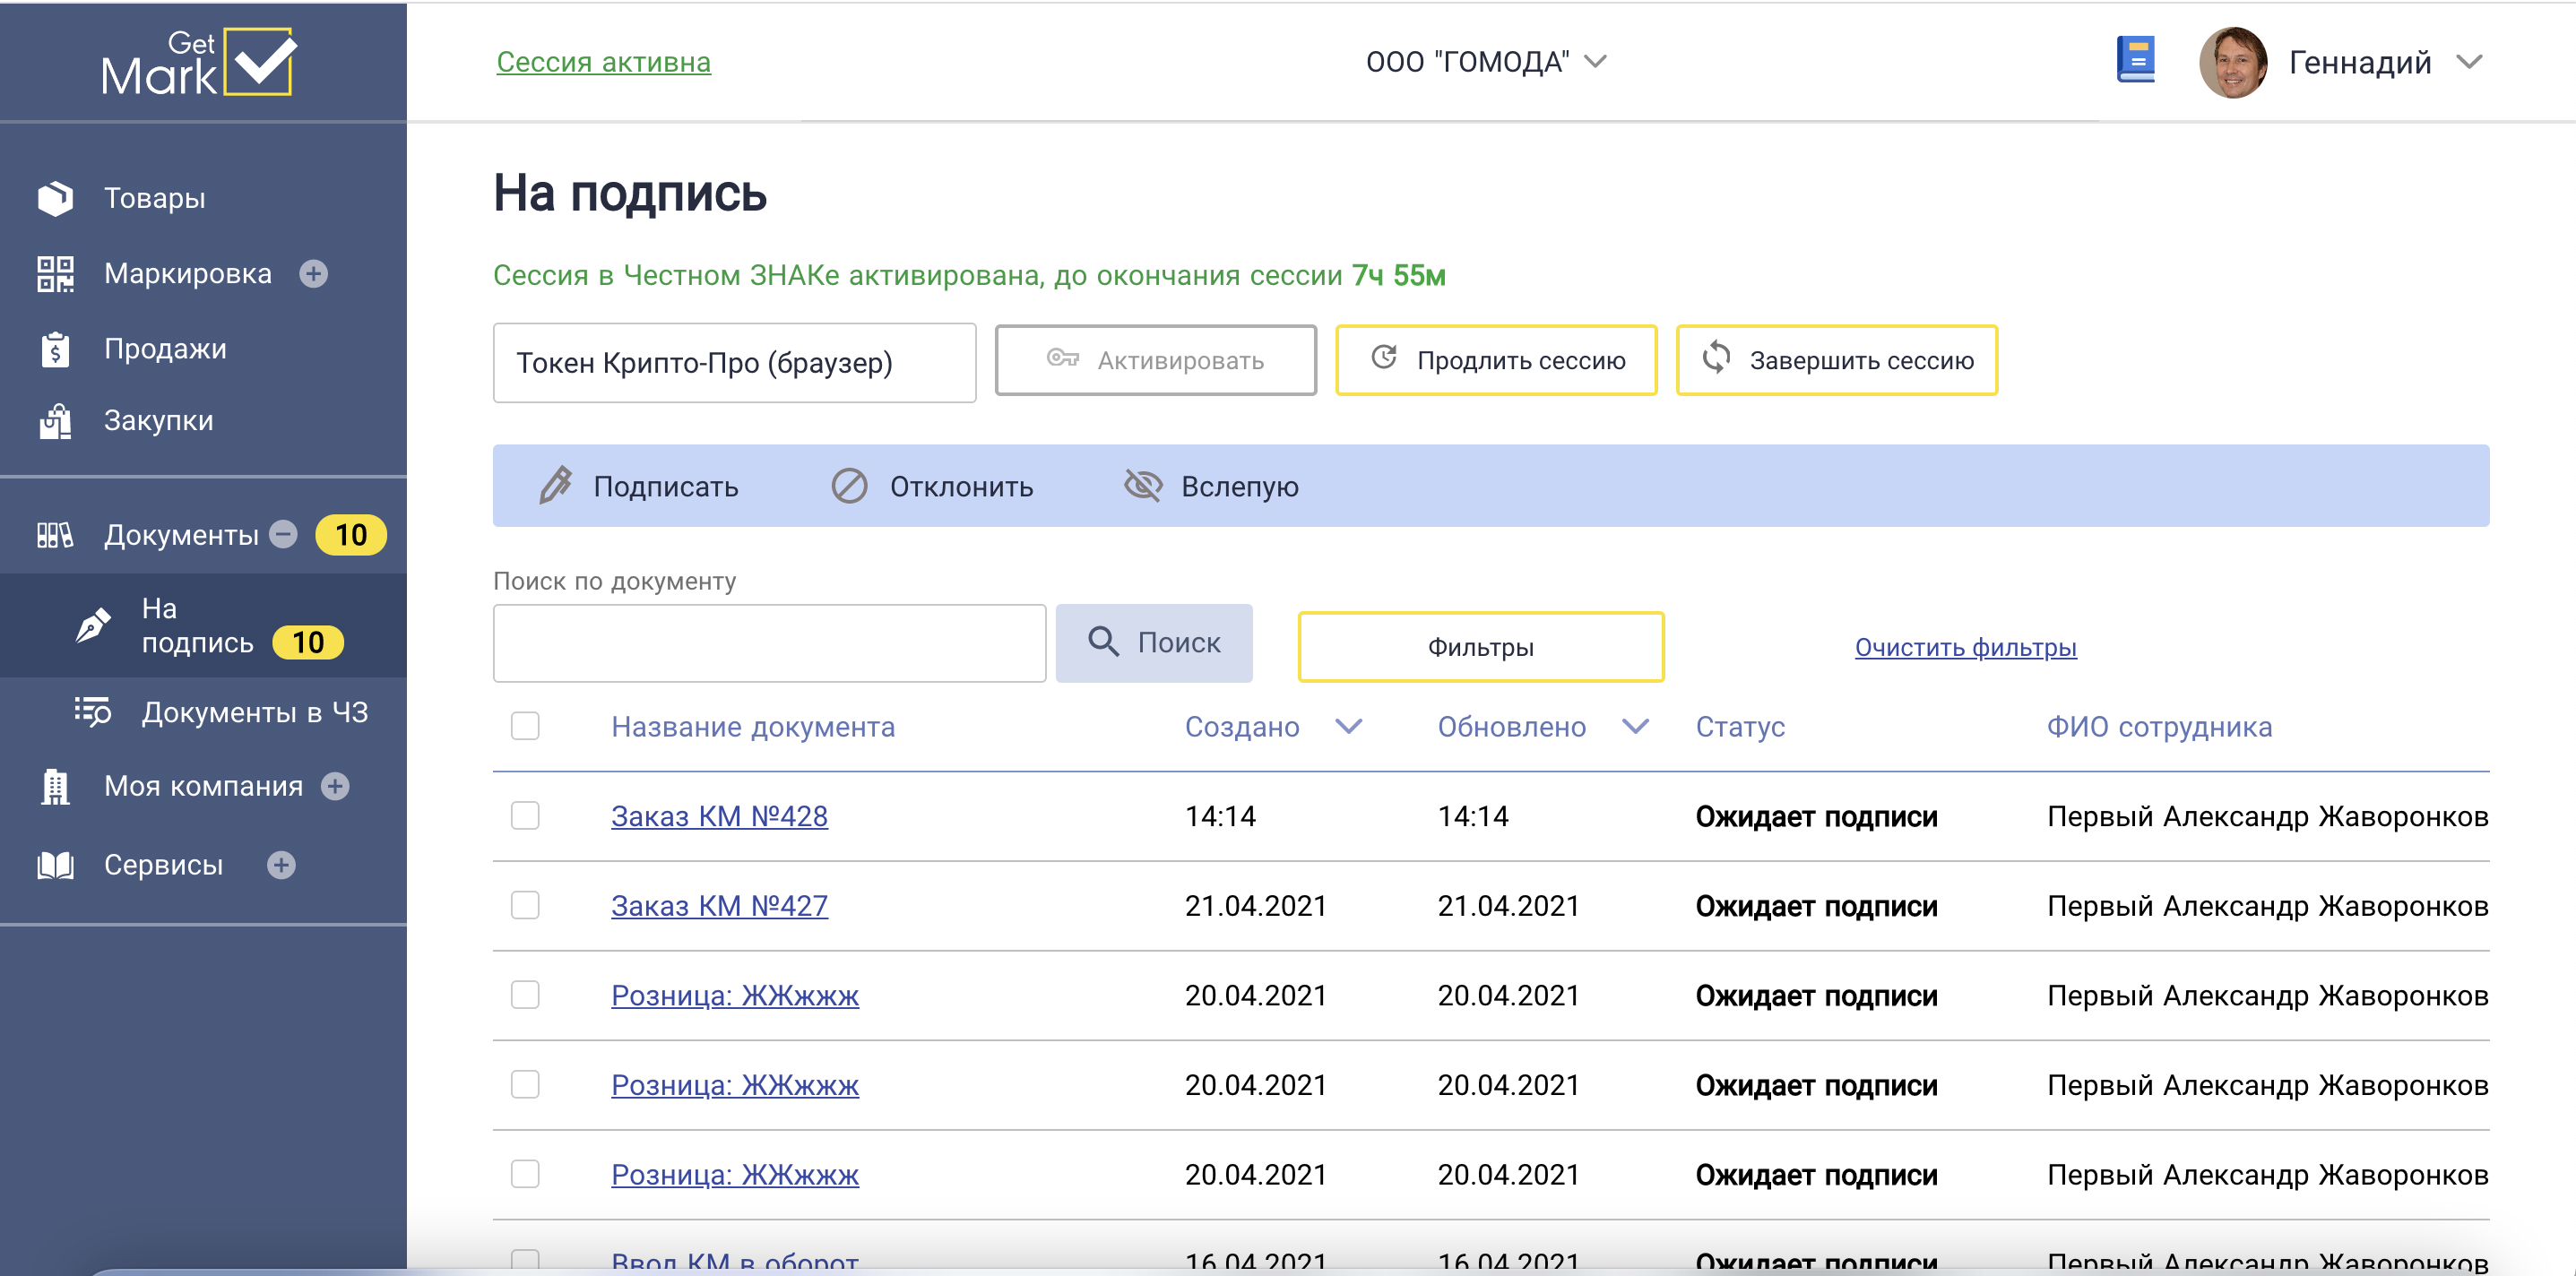This screenshot has width=2576, height=1276.
Task: Click the yellow 10 badge beside Документы
Action: tap(351, 535)
